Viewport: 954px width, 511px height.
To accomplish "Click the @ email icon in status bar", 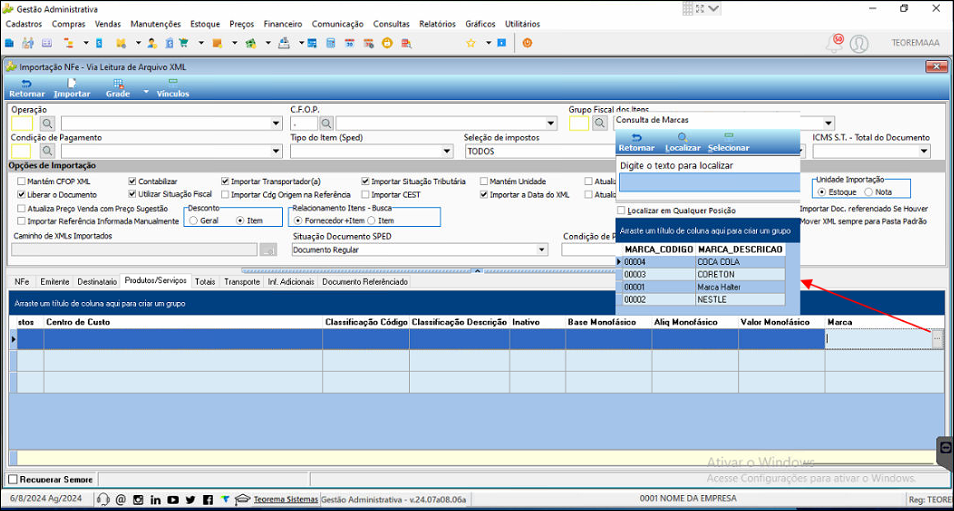I will point(120,499).
